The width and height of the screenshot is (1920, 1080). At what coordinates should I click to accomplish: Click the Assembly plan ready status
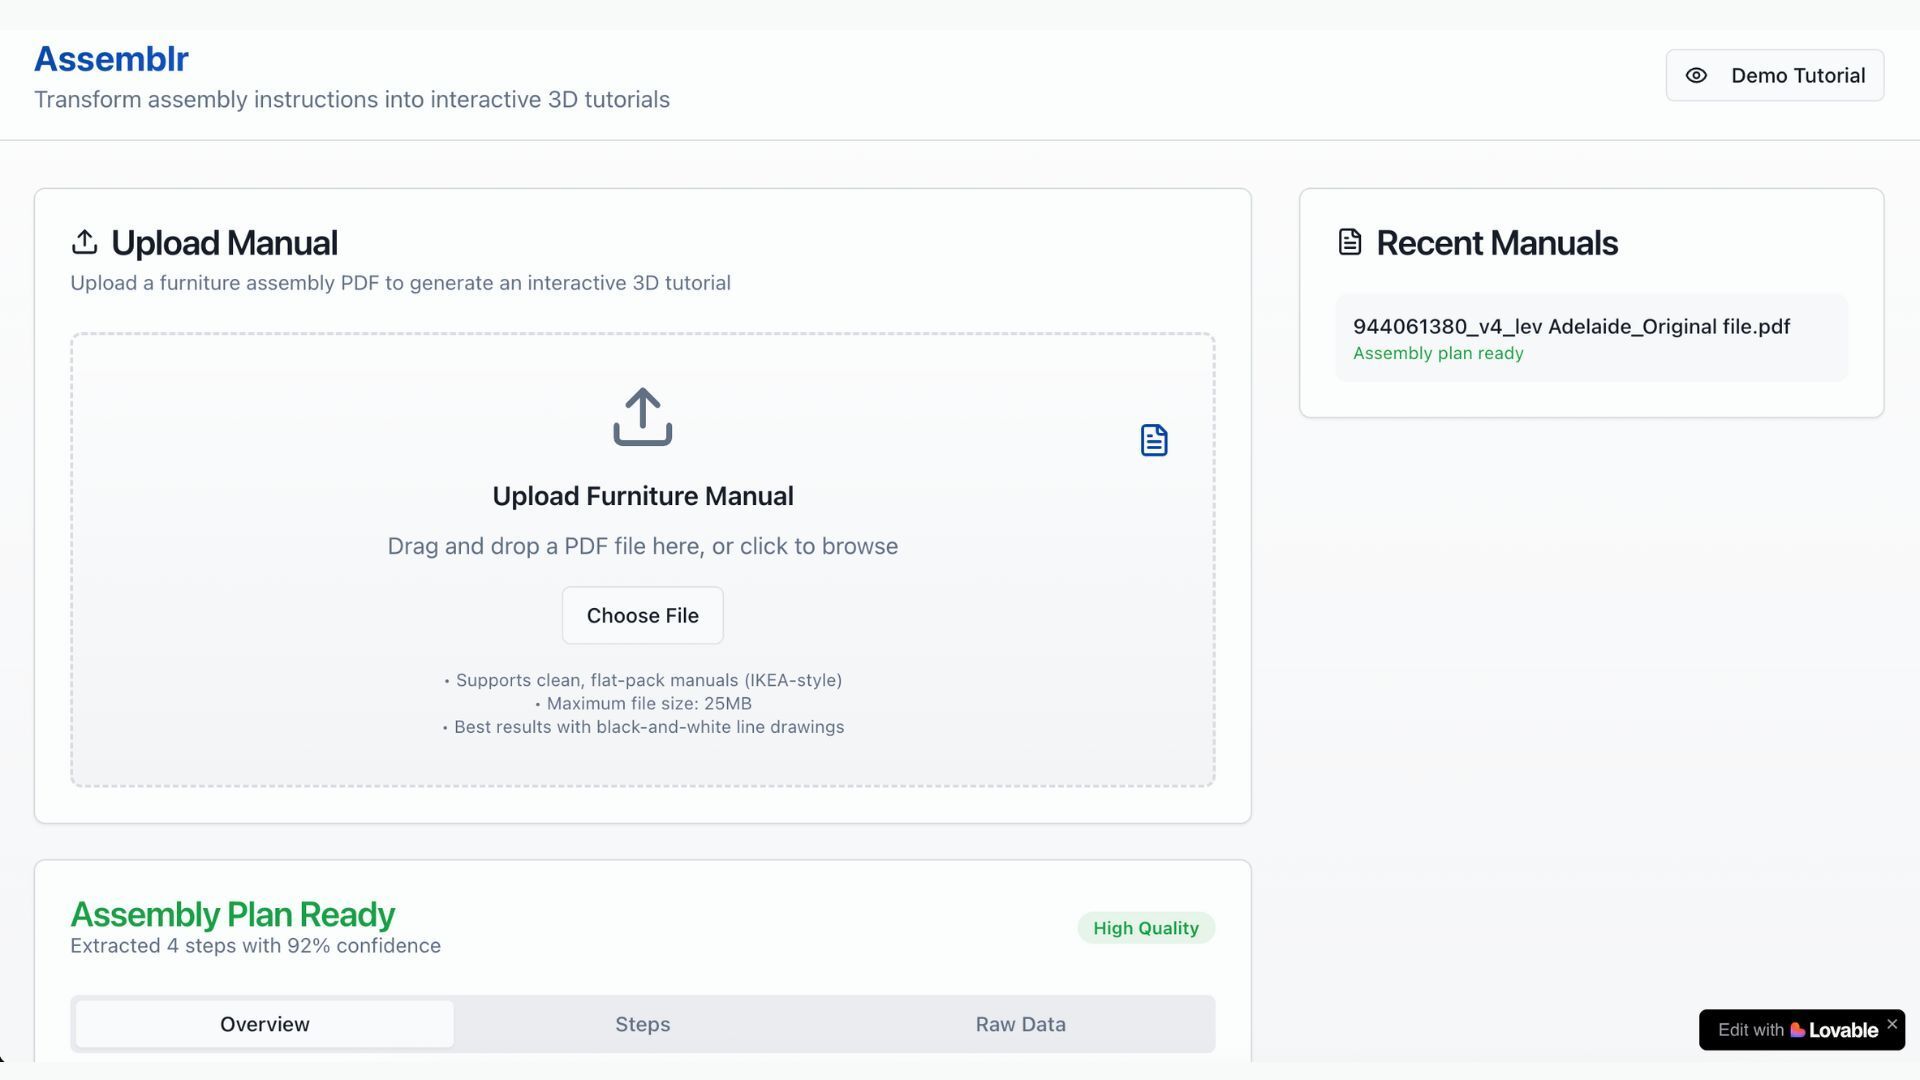click(1438, 353)
